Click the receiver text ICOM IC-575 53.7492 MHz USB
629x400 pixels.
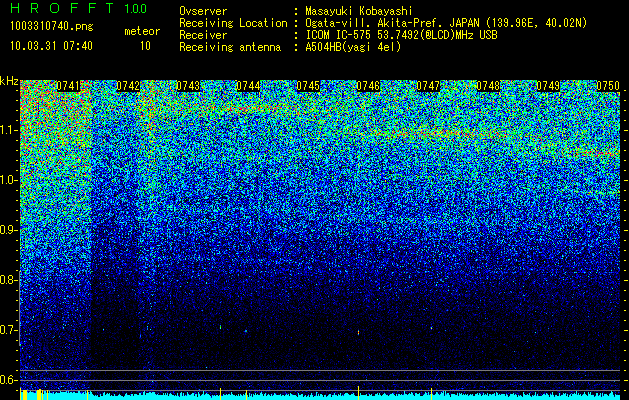(x=401, y=35)
